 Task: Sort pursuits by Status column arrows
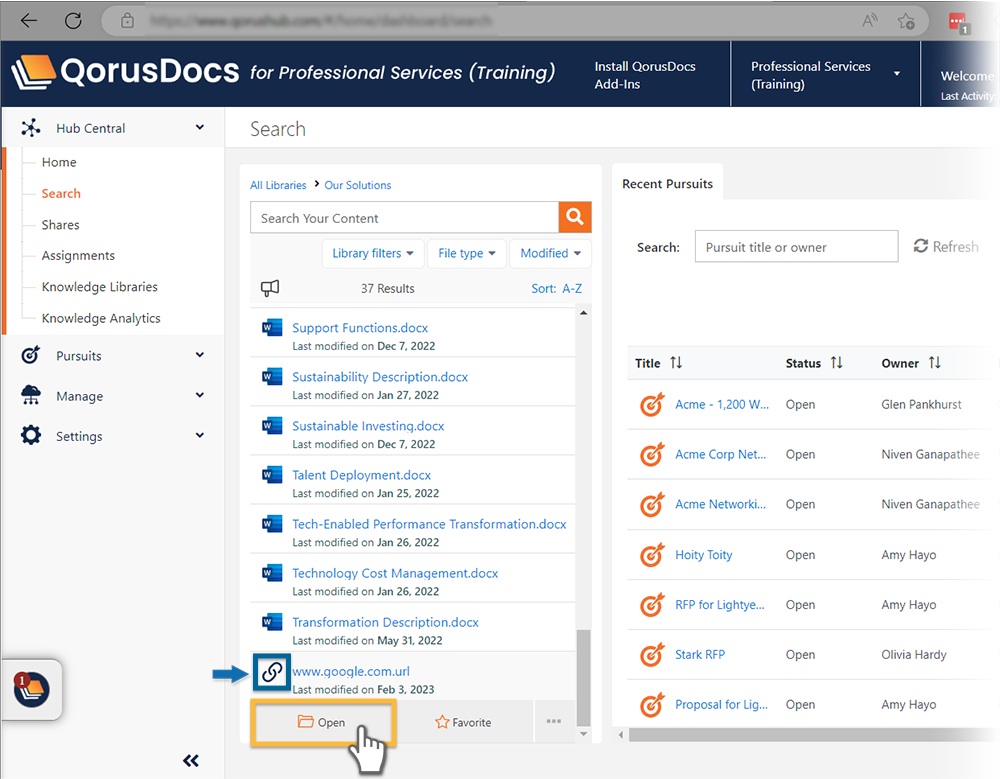click(x=837, y=362)
